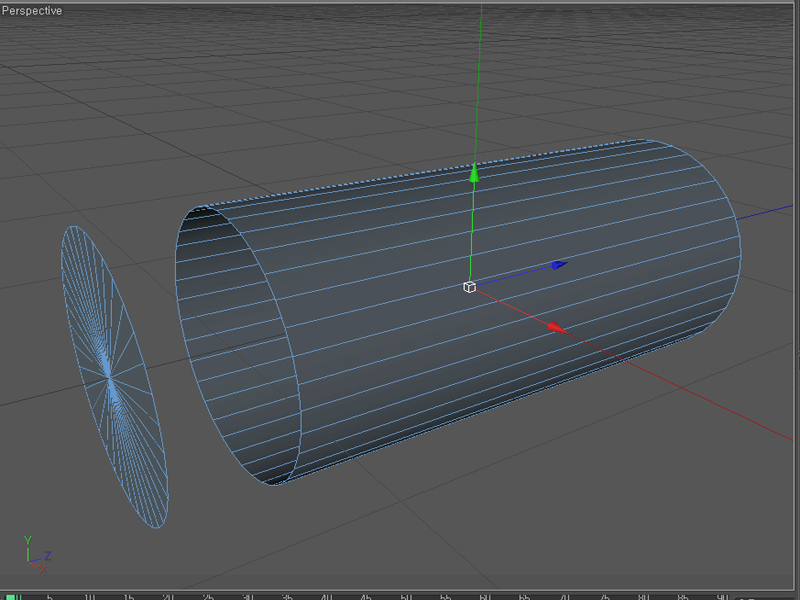The image size is (800, 600).
Task: Click the white cube at the axis origin
Action: click(469, 287)
